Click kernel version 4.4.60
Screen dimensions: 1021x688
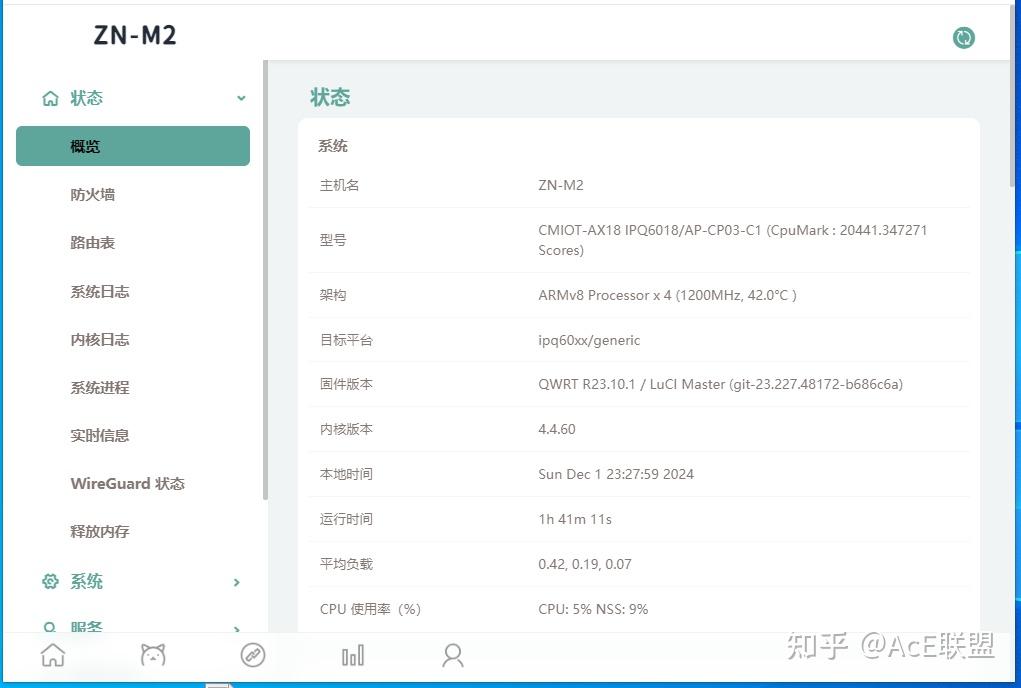[557, 430]
